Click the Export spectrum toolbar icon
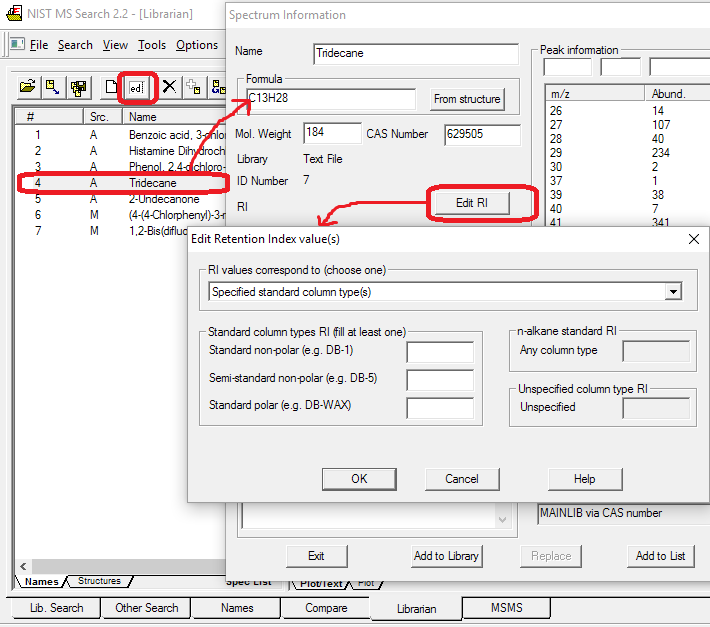 (x=53, y=86)
